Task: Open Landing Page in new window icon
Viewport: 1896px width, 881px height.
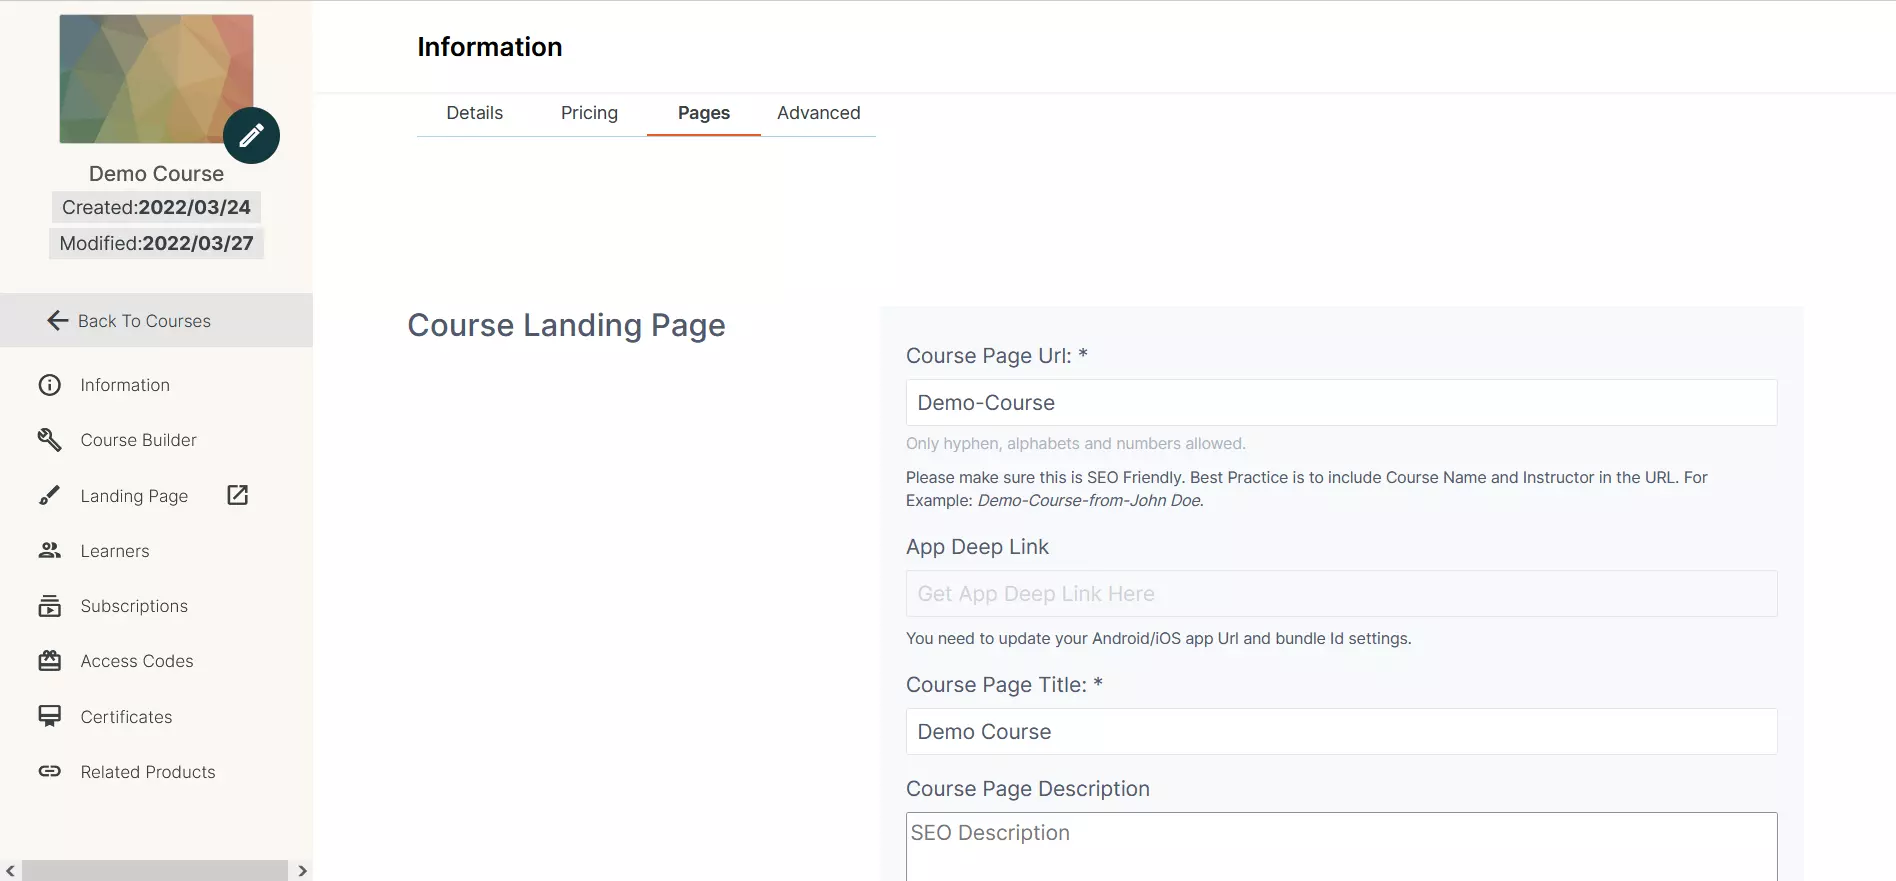Action: [x=237, y=495]
